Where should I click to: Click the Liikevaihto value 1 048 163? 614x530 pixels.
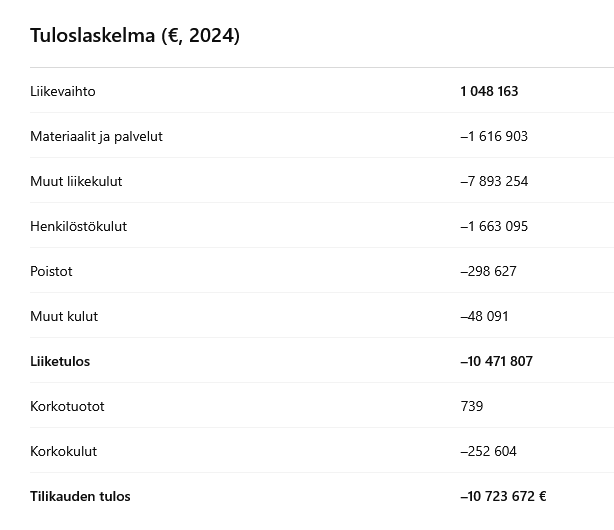pyautogui.click(x=489, y=91)
